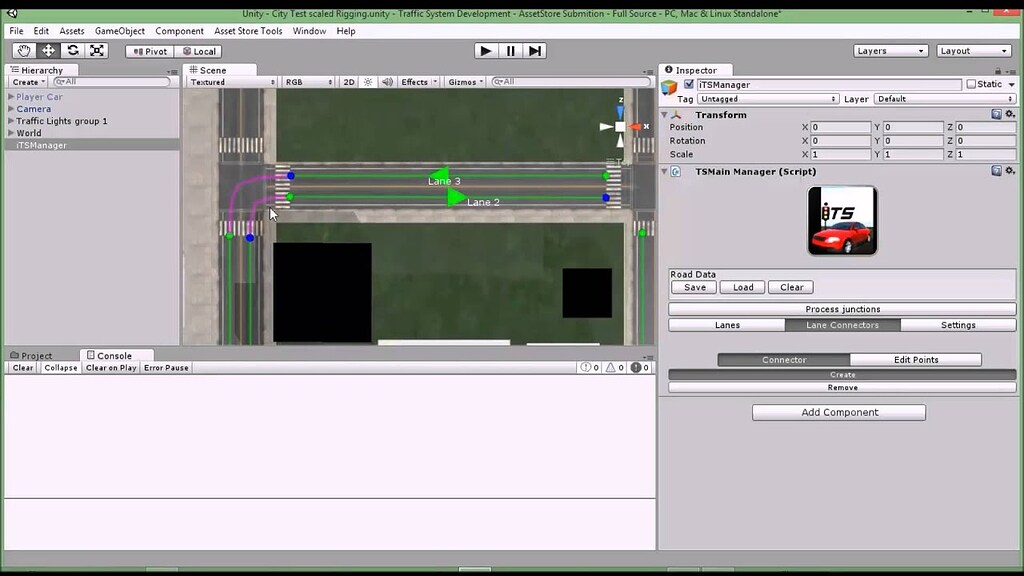Viewport: 1024px width, 576px height.
Task: Open the Transform component settings gear
Action: pyautogui.click(x=1008, y=114)
